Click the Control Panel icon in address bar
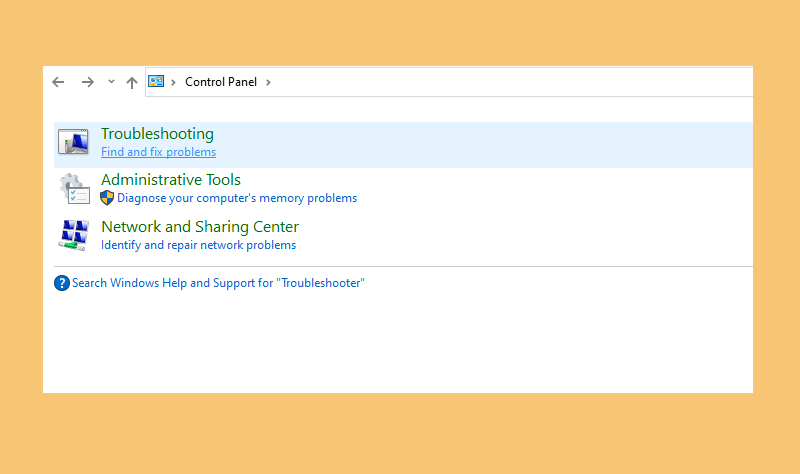This screenshot has height=474, width=800. [156, 81]
